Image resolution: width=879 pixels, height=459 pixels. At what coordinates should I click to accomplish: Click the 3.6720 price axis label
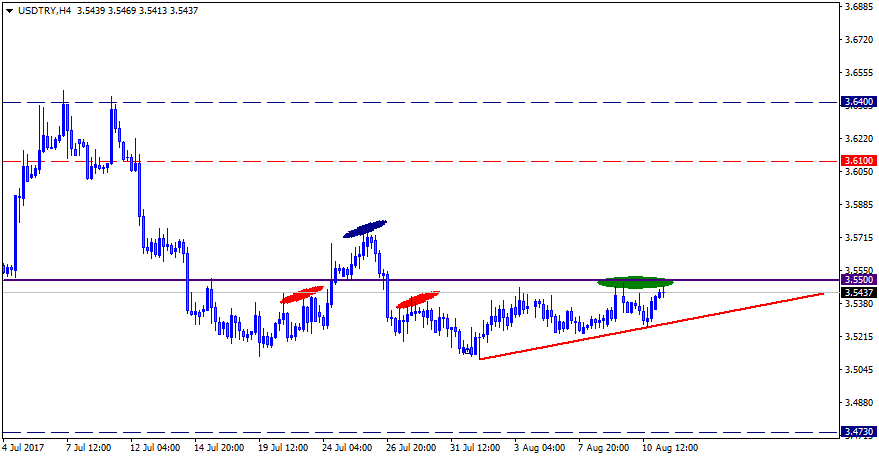tap(859, 39)
